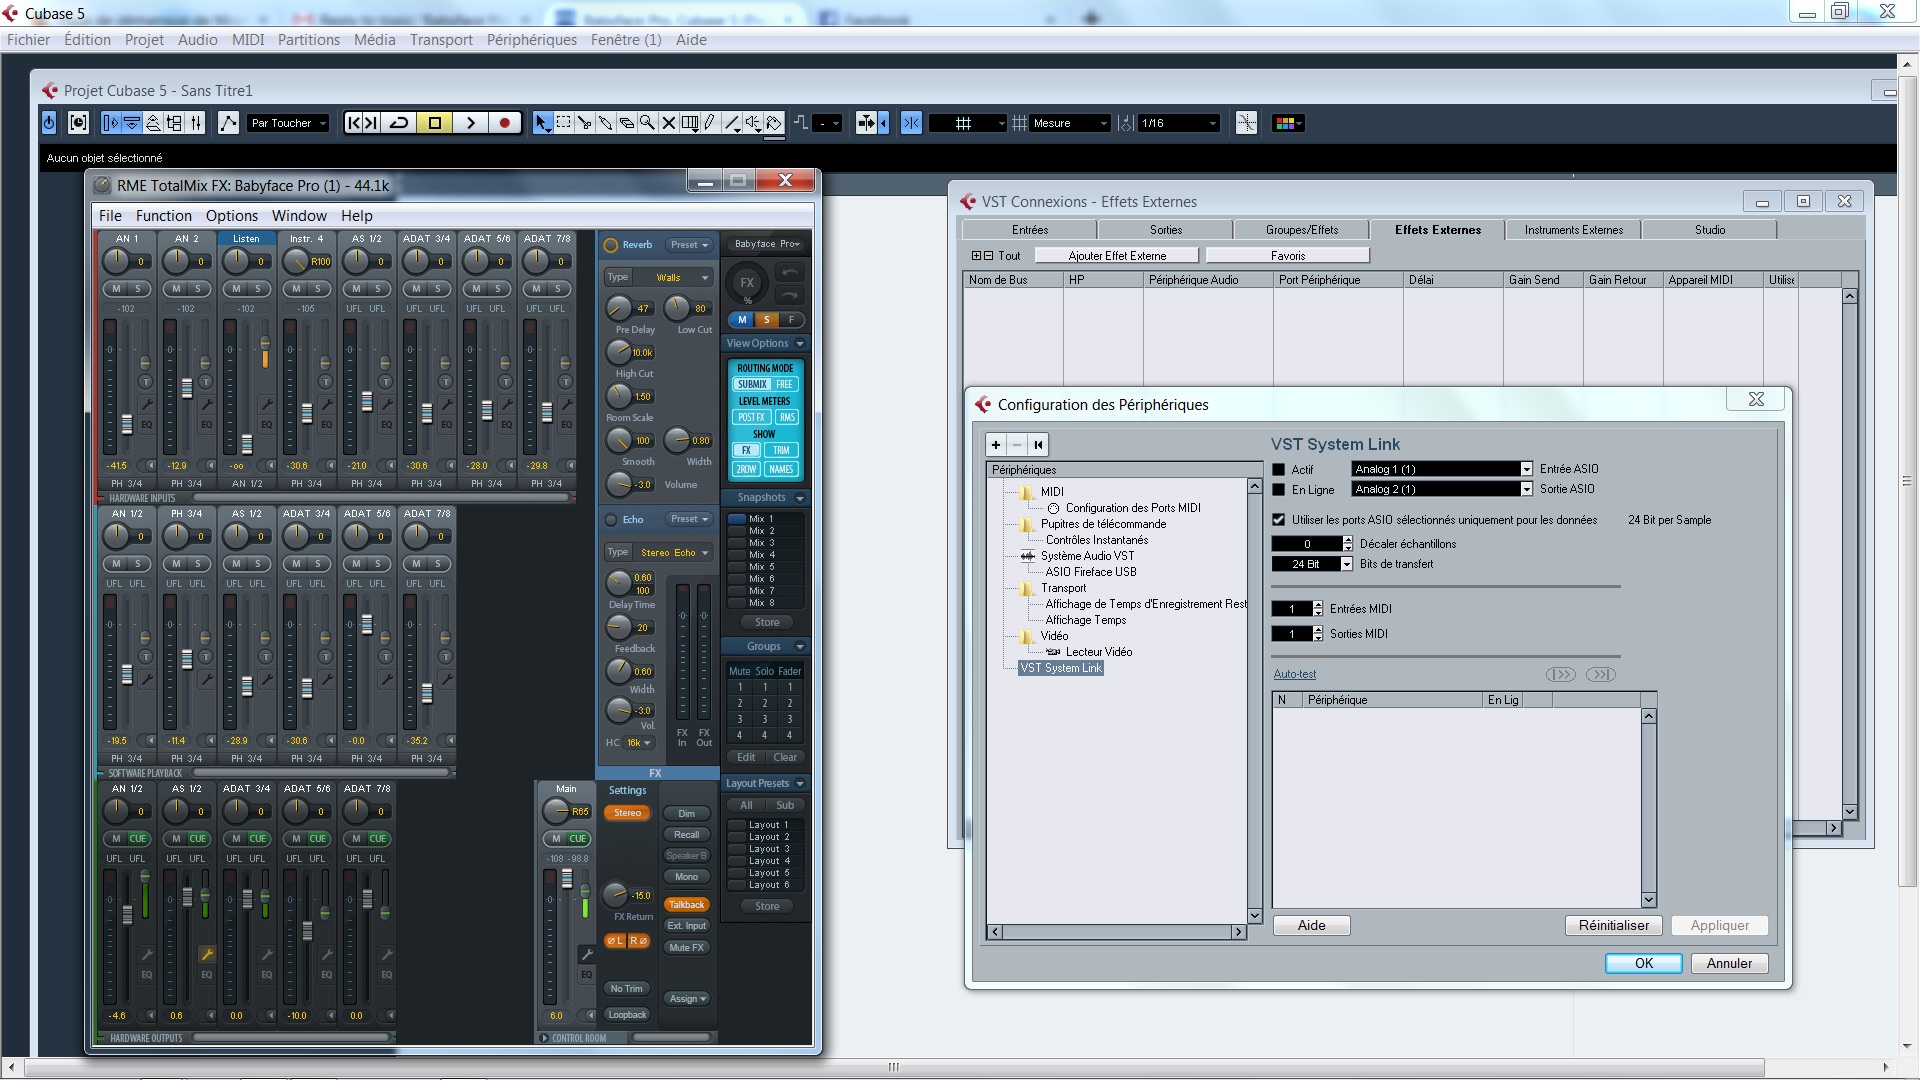
Task: Go to previous marker in transport
Action: pos(353,123)
